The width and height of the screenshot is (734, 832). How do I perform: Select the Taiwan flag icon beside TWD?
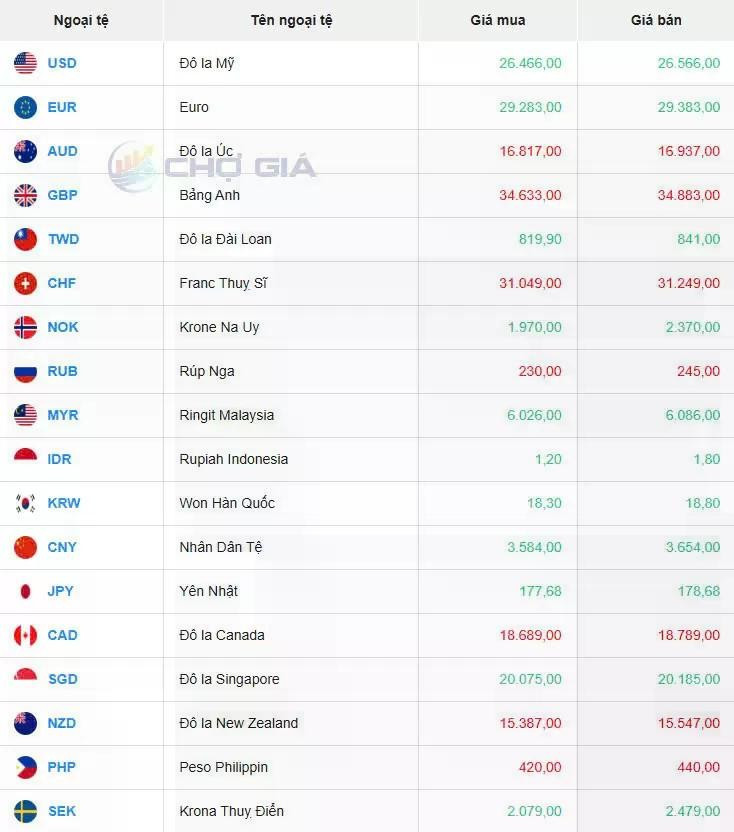coord(25,239)
